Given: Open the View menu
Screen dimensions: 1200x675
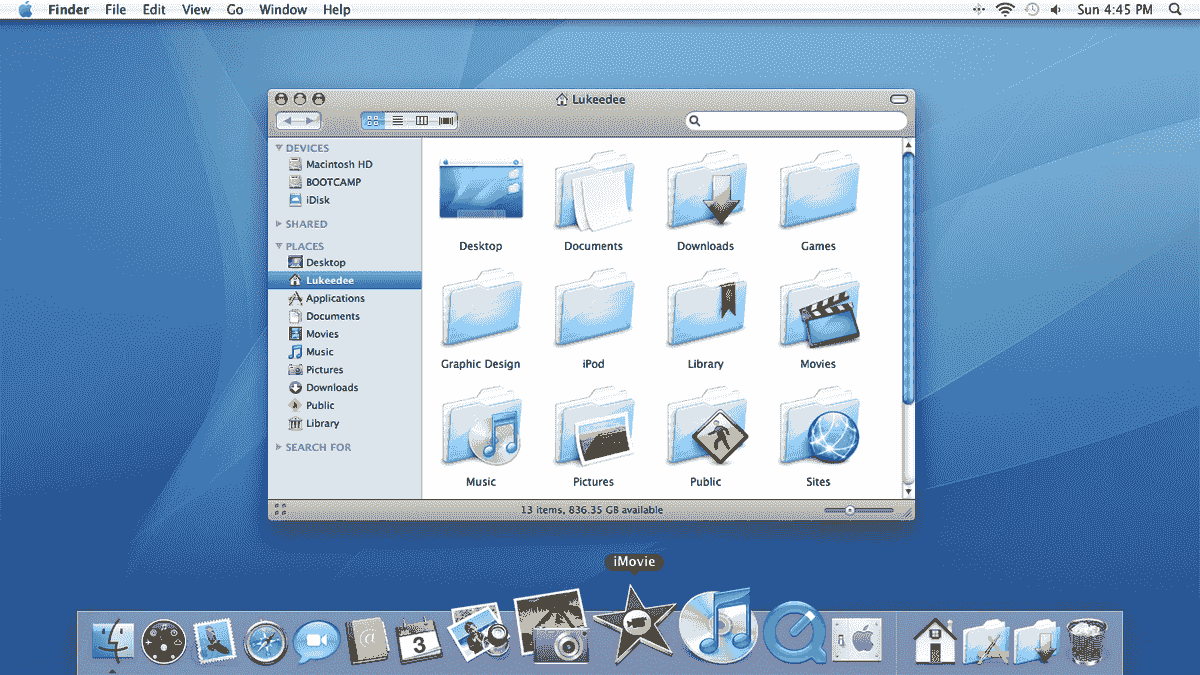Looking at the screenshot, I should 196,10.
